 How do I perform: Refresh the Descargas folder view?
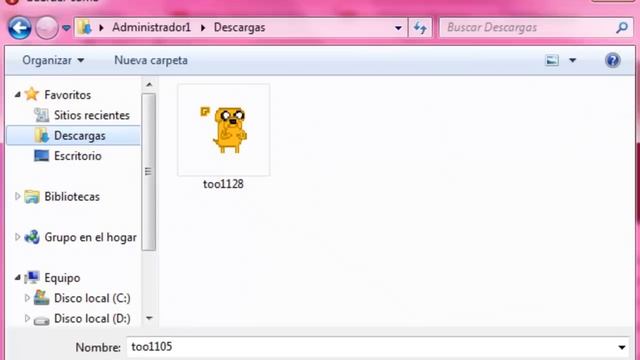pyautogui.click(x=420, y=28)
